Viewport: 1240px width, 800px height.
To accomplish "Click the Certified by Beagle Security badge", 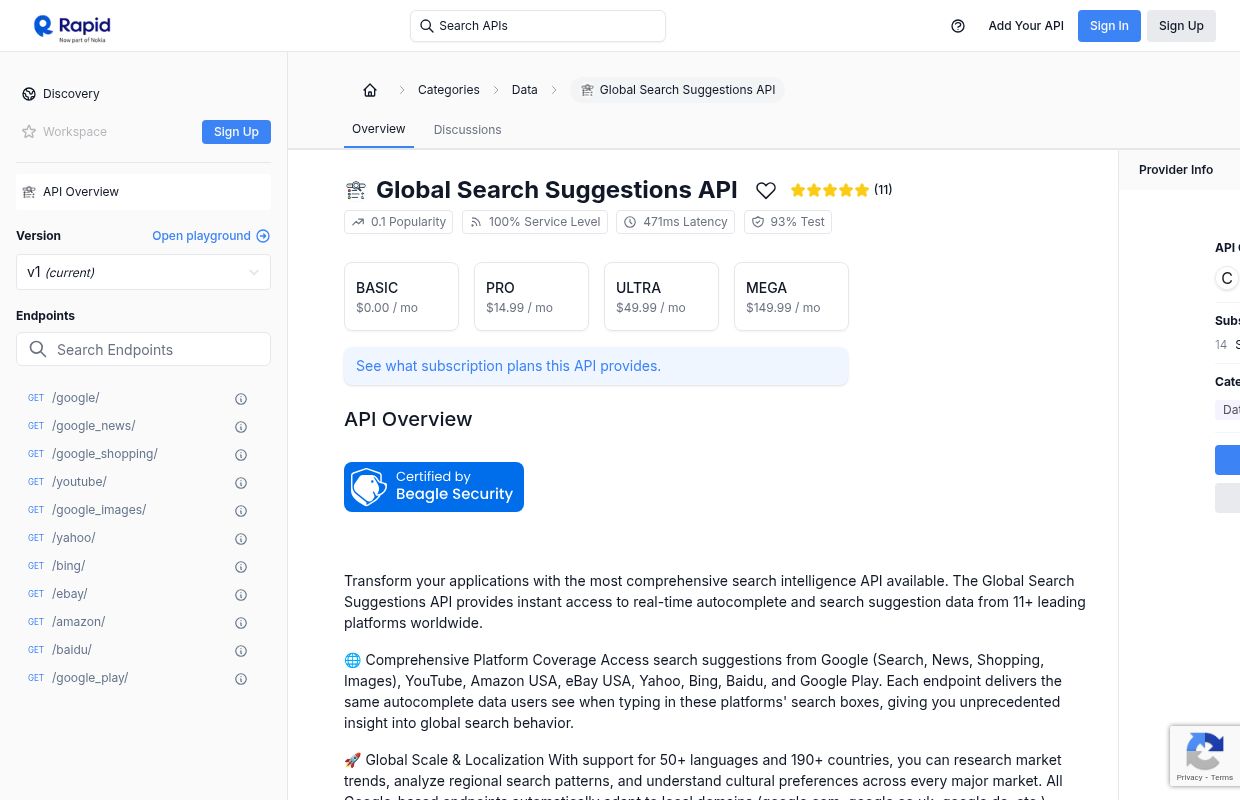I will [434, 487].
